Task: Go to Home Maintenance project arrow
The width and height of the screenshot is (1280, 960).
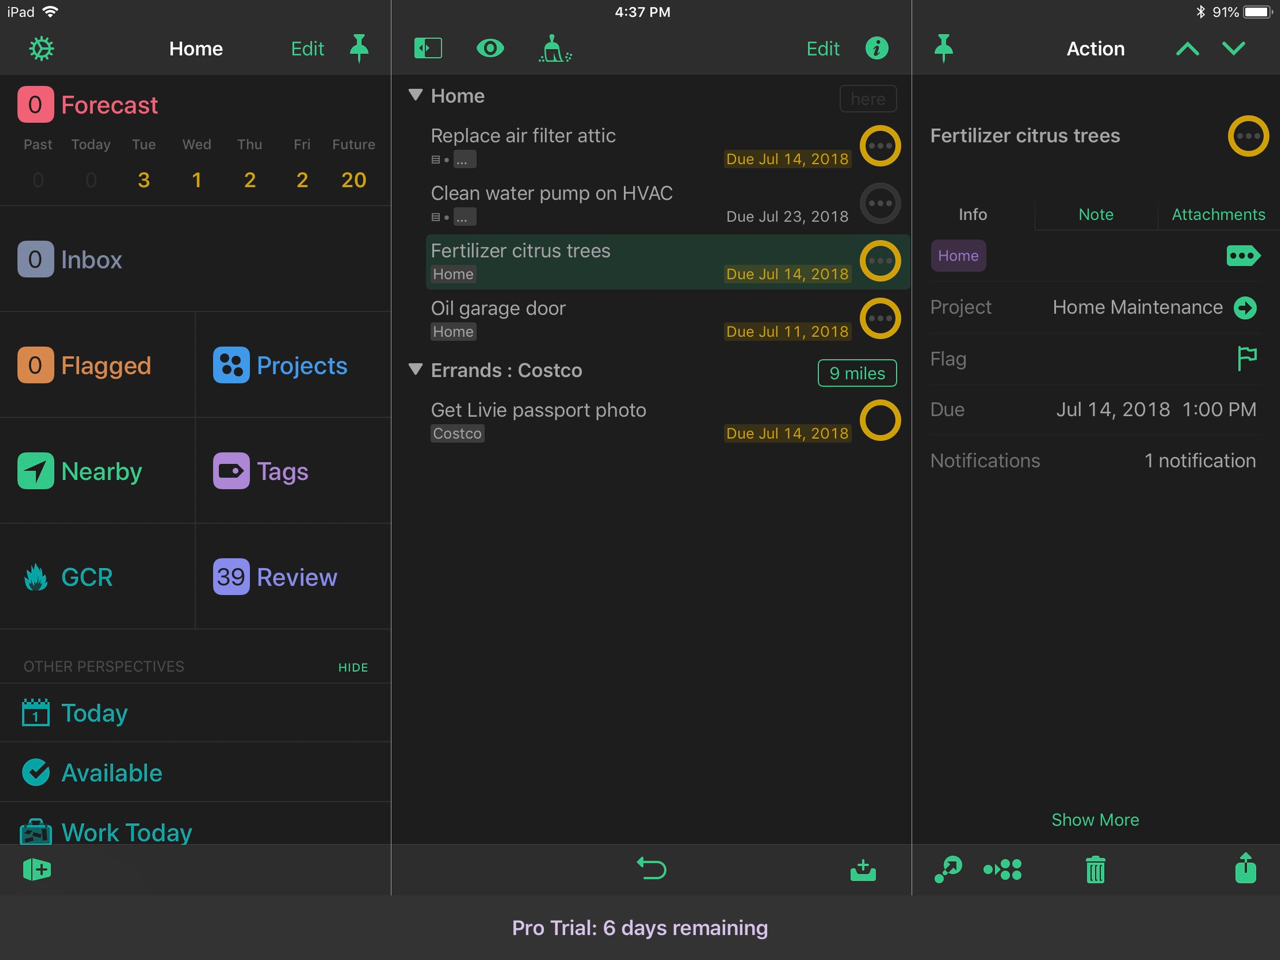Action: click(1245, 308)
